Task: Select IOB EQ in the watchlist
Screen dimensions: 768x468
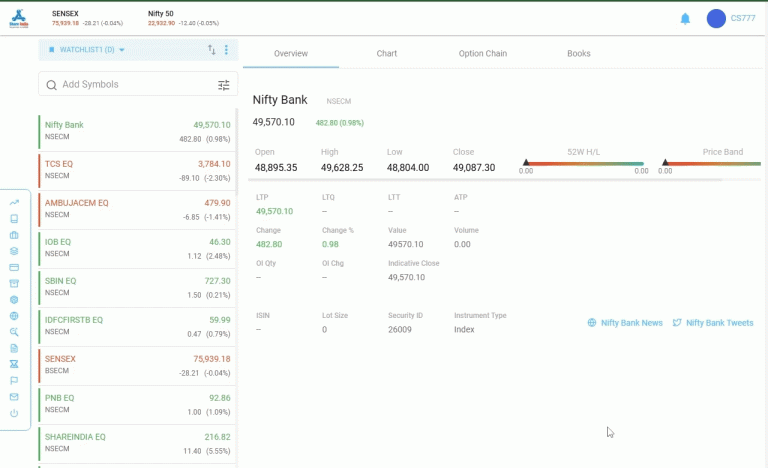Action: (x=137, y=249)
